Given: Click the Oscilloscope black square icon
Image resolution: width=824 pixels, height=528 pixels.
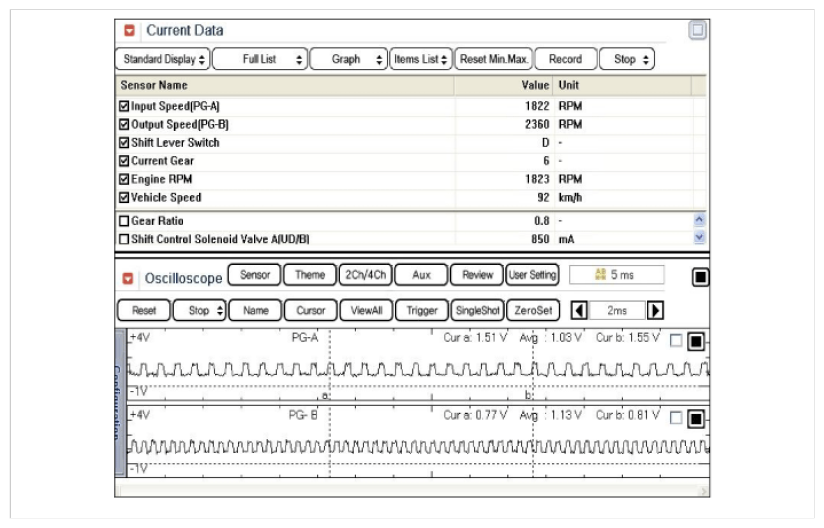Looking at the screenshot, I should [700, 277].
